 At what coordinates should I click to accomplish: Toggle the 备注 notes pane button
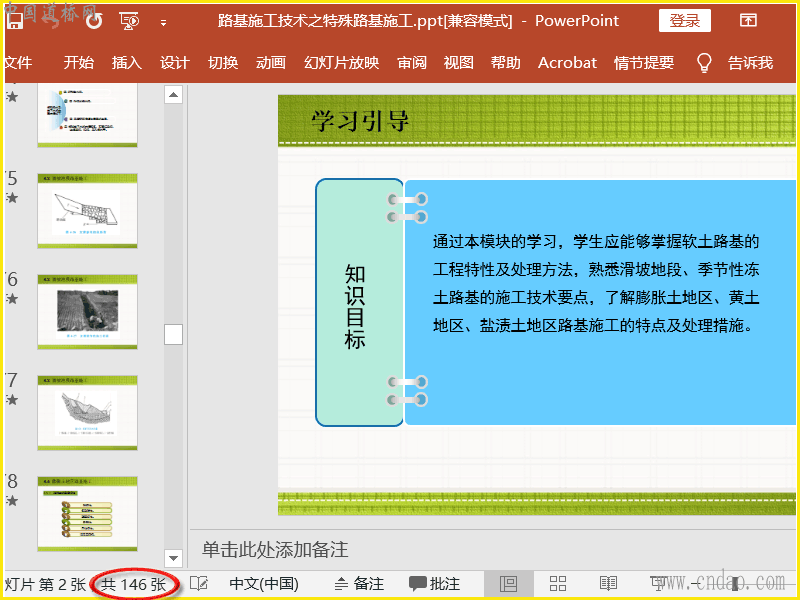click(359, 584)
